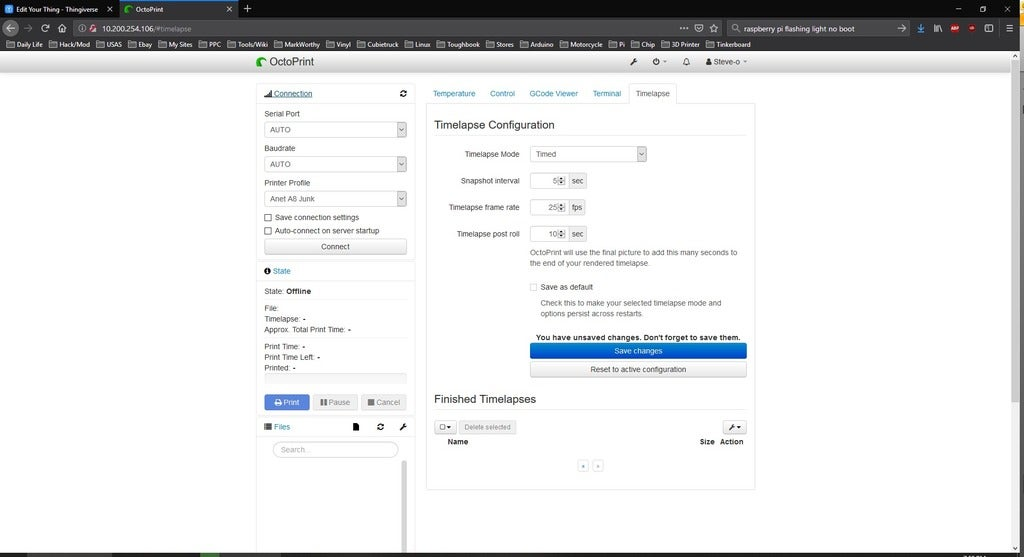Open the Tinkerboard bookmarks folder
Image resolution: width=1024 pixels, height=557 pixels.
pos(728,45)
